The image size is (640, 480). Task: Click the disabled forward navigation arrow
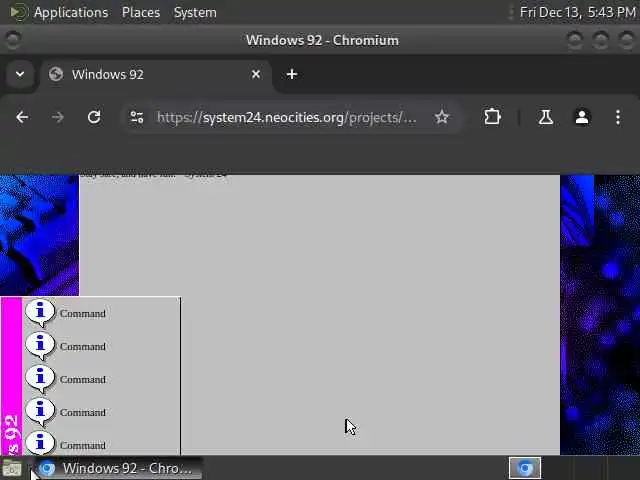click(x=58, y=118)
